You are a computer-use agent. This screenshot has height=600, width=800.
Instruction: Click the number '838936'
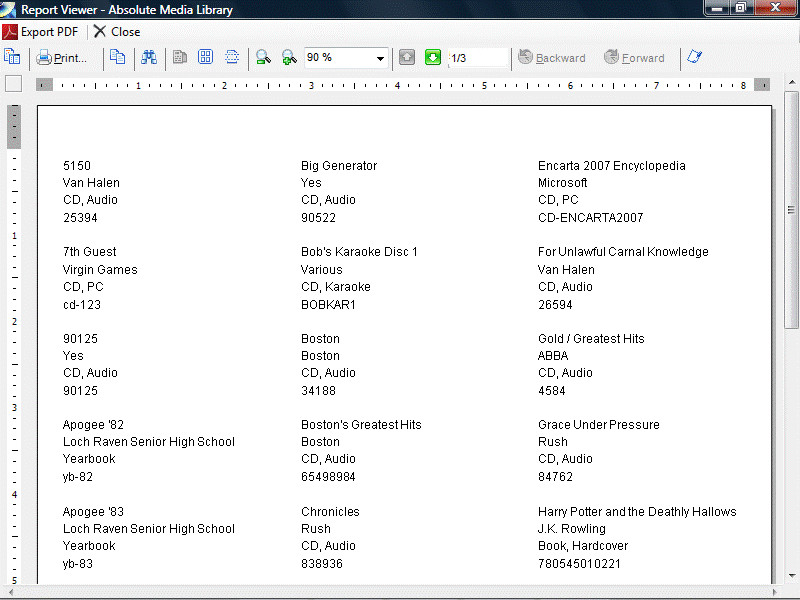(321, 564)
